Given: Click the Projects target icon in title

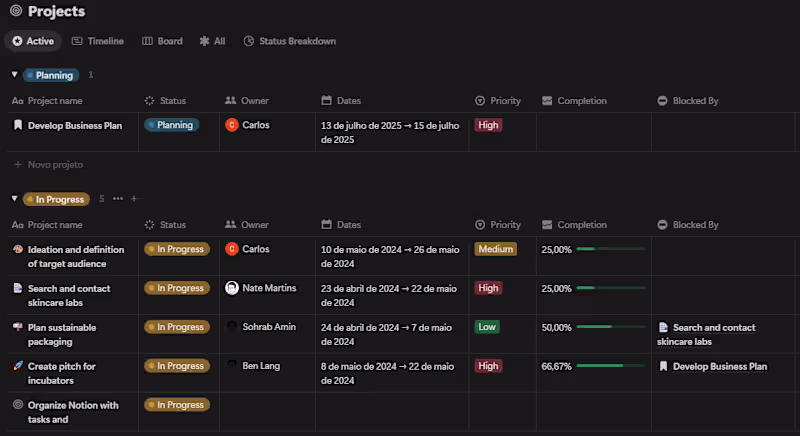Looking at the screenshot, I should pos(15,11).
